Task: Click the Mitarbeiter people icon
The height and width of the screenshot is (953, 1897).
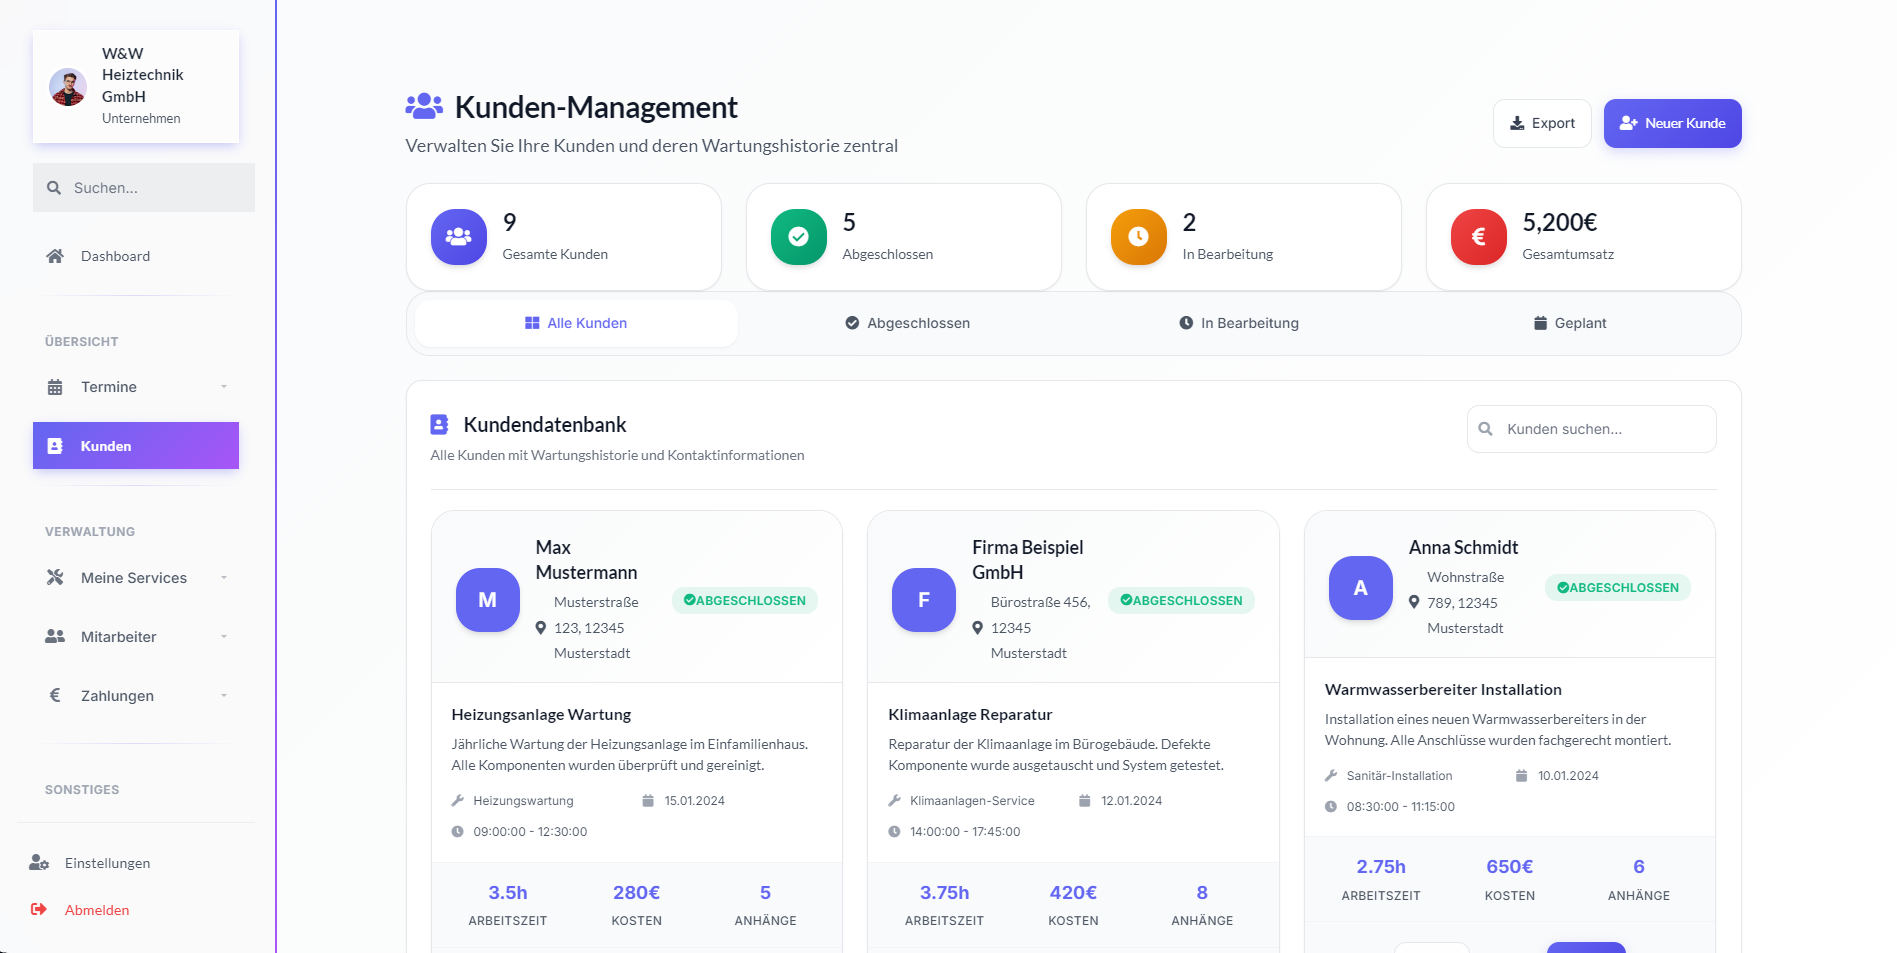Action: [53, 636]
